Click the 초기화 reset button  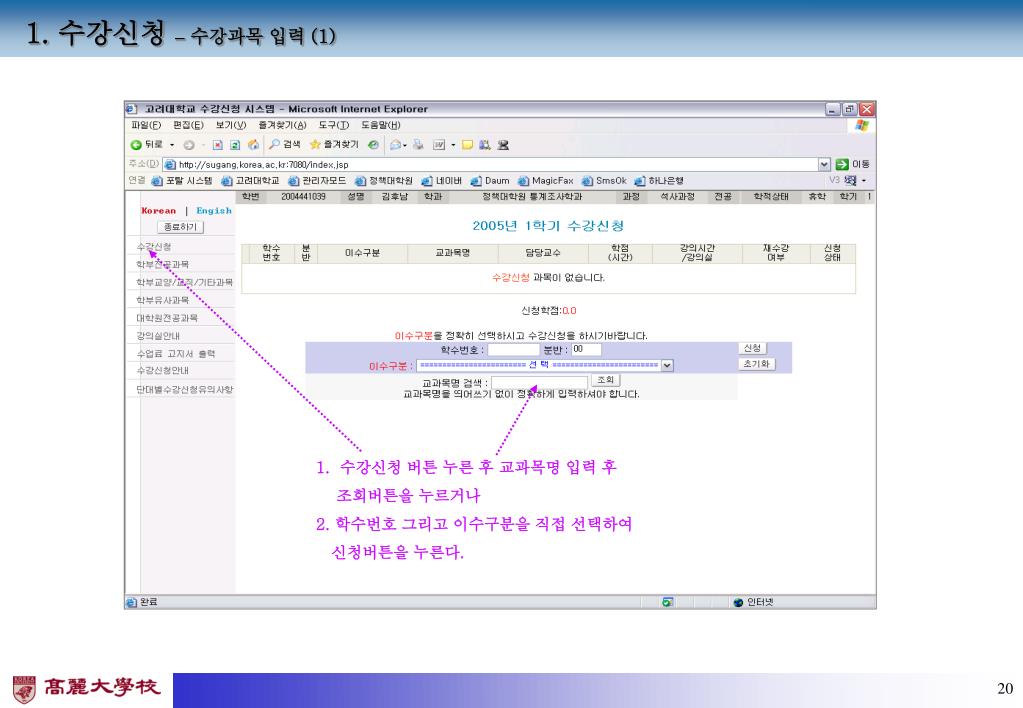point(757,364)
